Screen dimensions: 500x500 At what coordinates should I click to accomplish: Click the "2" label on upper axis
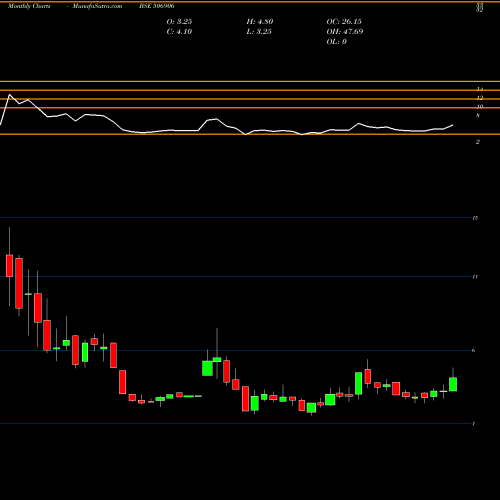(x=478, y=142)
